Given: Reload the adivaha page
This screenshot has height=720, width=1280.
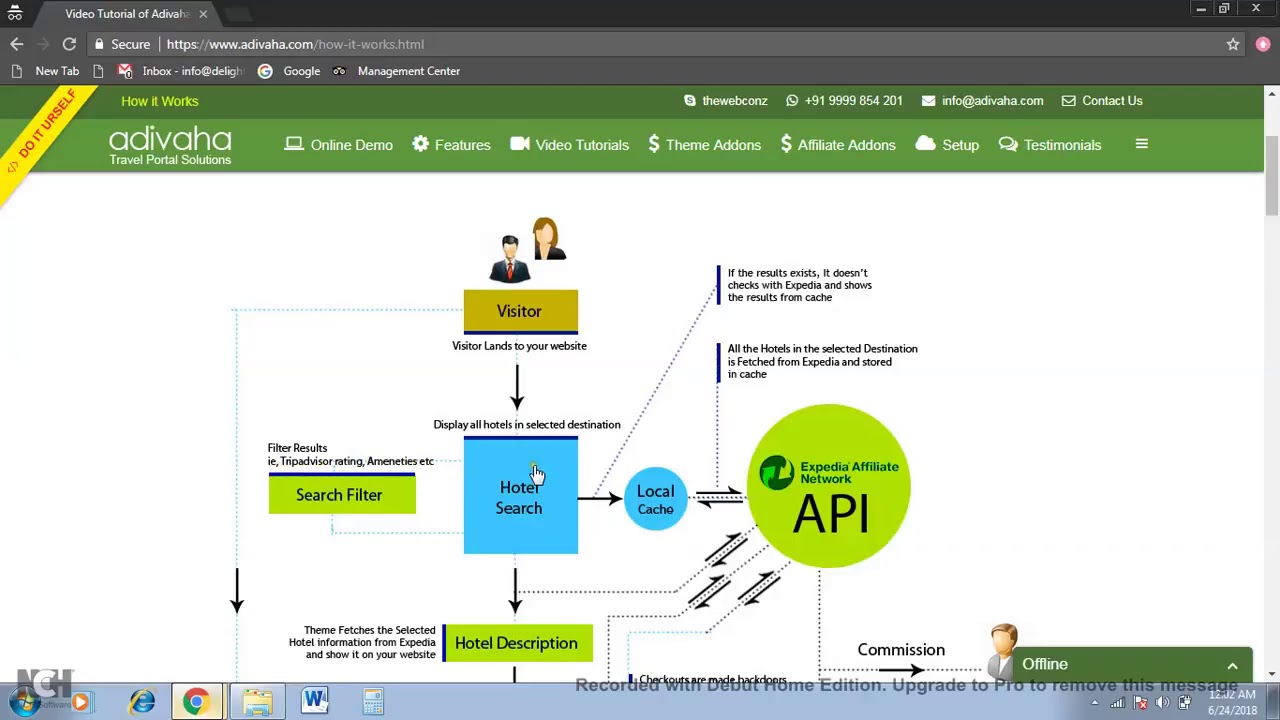Looking at the screenshot, I should (x=69, y=44).
